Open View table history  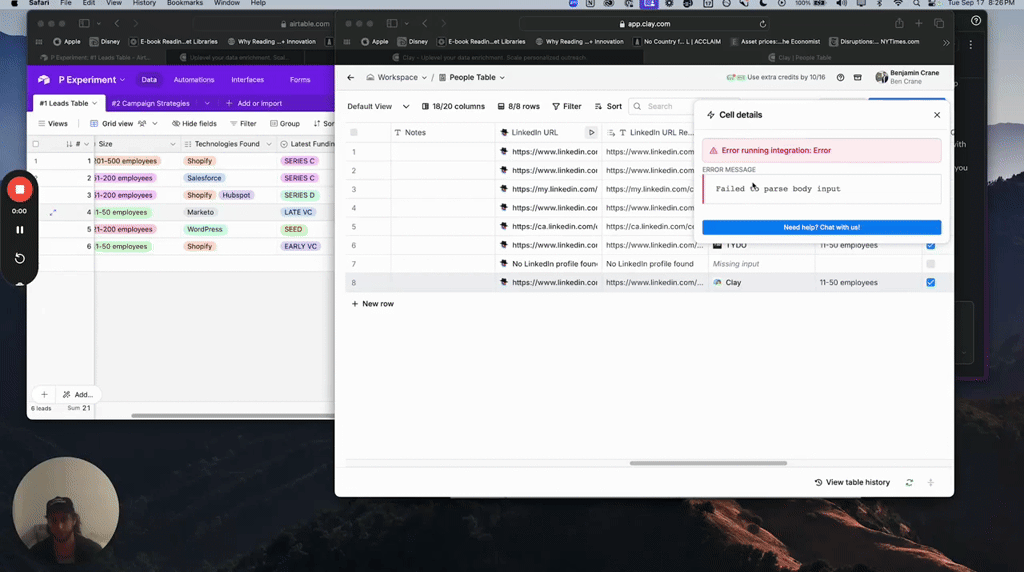[852, 482]
